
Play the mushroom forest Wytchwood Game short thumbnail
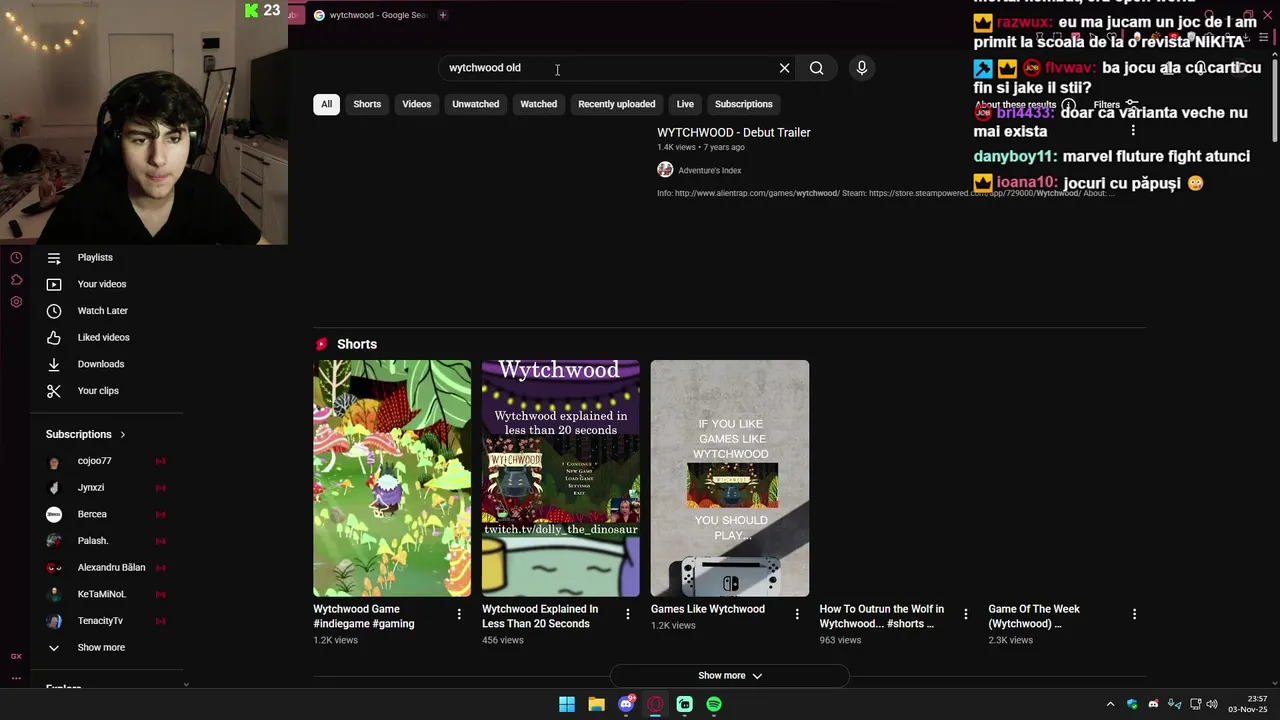392,478
